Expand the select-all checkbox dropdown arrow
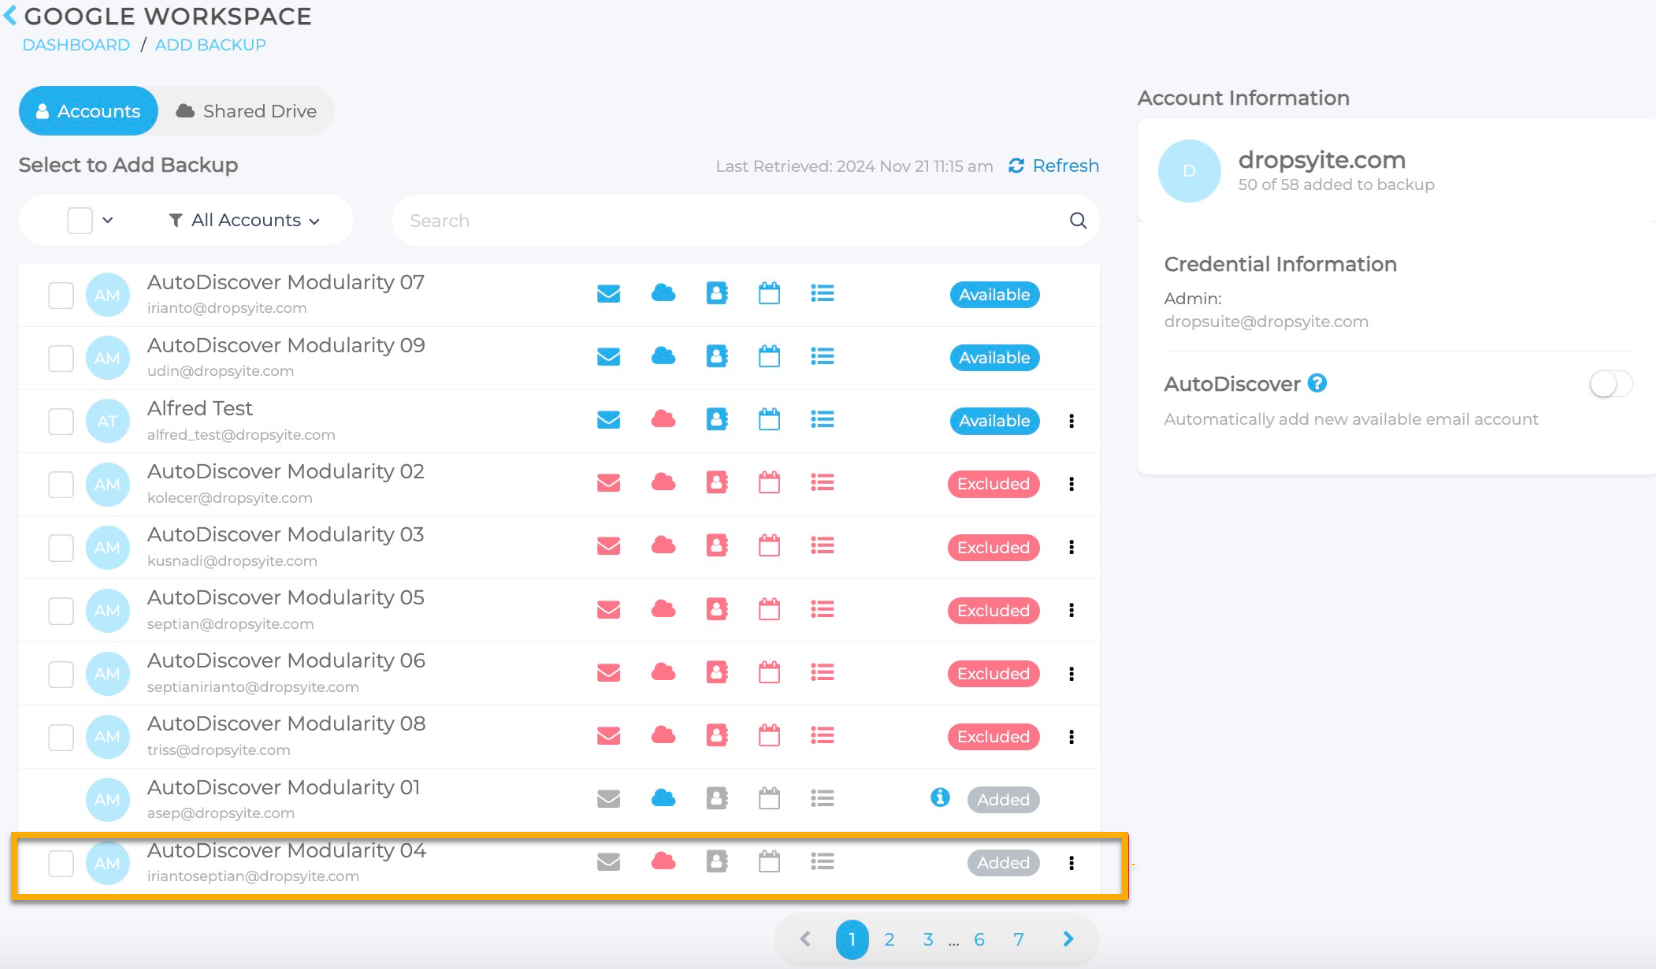Image resolution: width=1656 pixels, height=969 pixels. click(108, 220)
